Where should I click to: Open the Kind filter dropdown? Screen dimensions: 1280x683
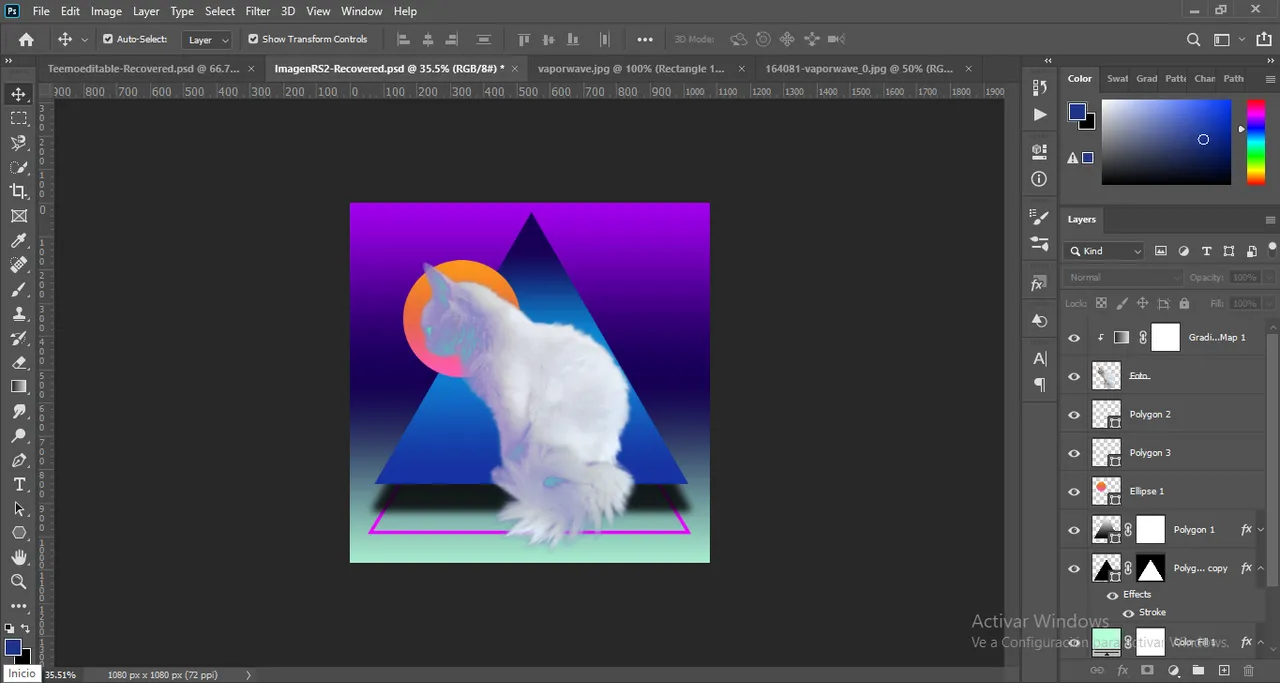coord(1105,251)
